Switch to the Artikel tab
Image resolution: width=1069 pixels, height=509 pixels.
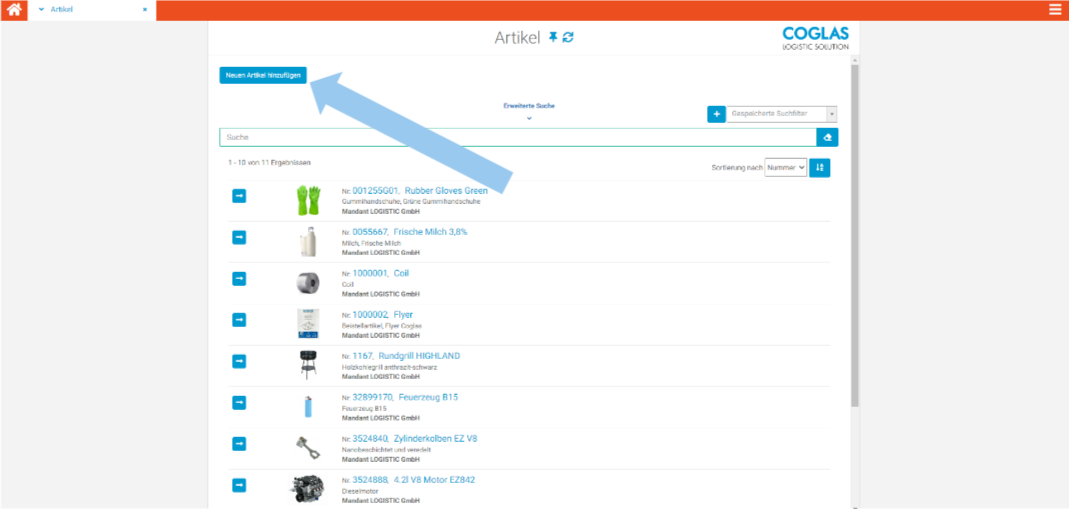pos(62,10)
